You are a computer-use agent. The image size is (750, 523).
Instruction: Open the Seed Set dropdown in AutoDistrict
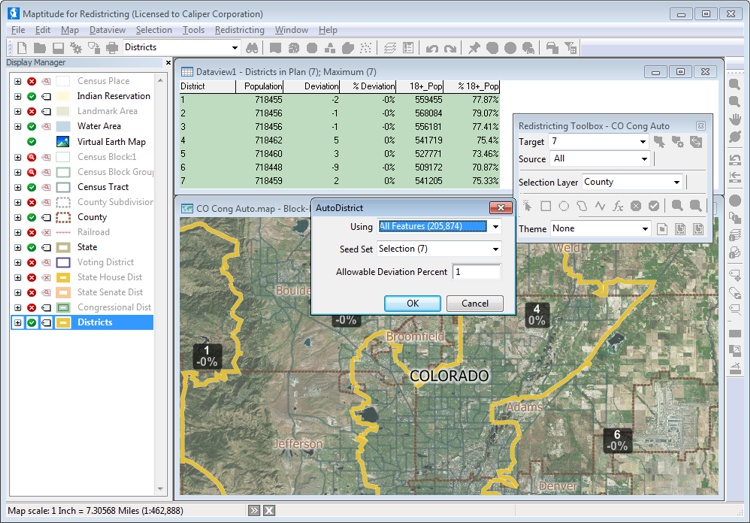pyautogui.click(x=494, y=249)
